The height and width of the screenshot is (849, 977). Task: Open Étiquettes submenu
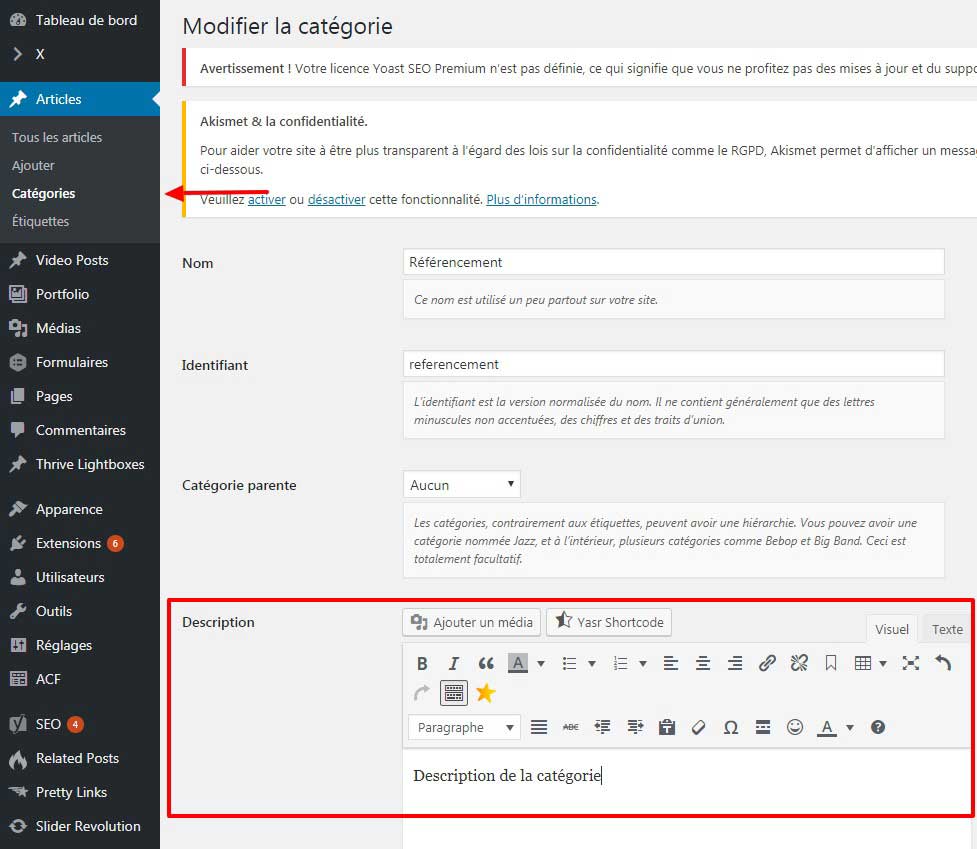click(41, 221)
